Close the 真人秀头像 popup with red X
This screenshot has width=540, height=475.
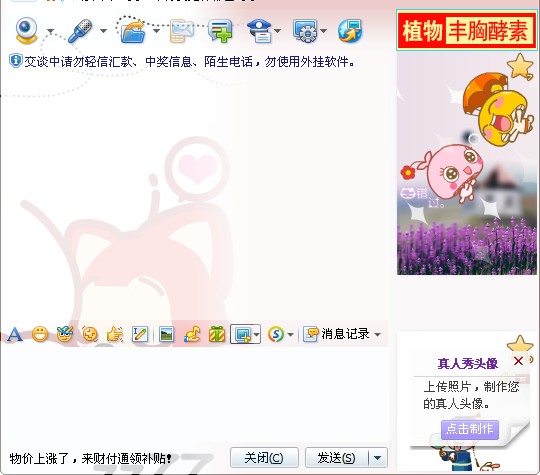tap(518, 361)
